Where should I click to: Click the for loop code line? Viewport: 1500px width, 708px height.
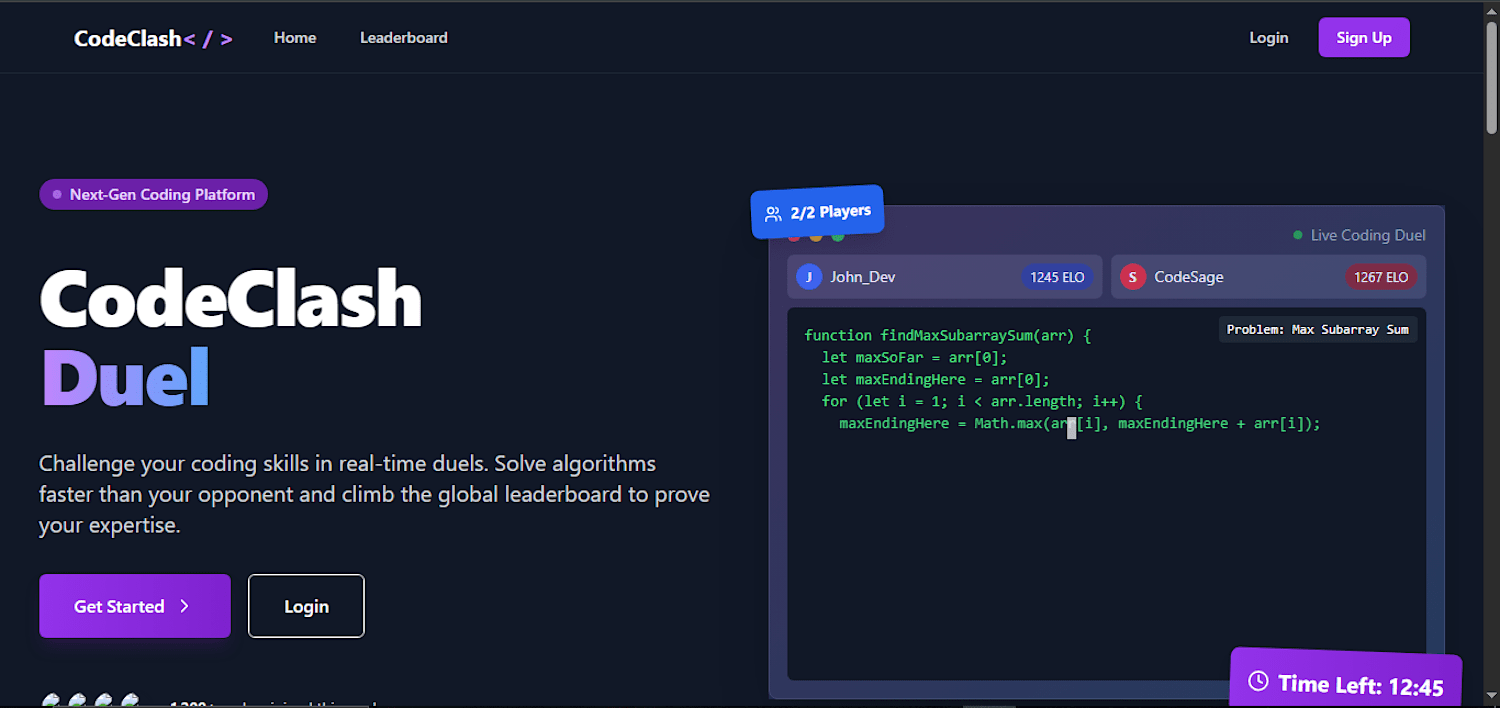(982, 402)
